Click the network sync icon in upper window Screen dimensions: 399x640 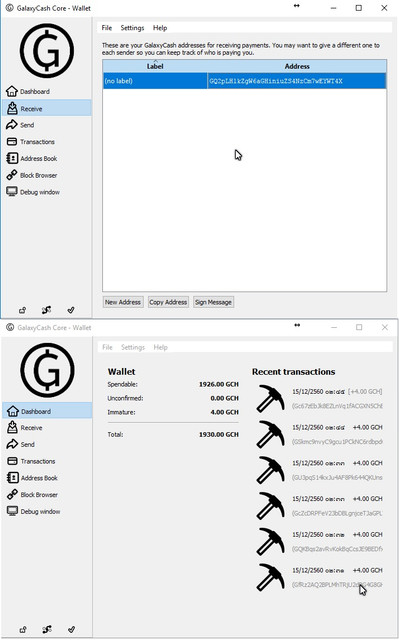coord(47,310)
